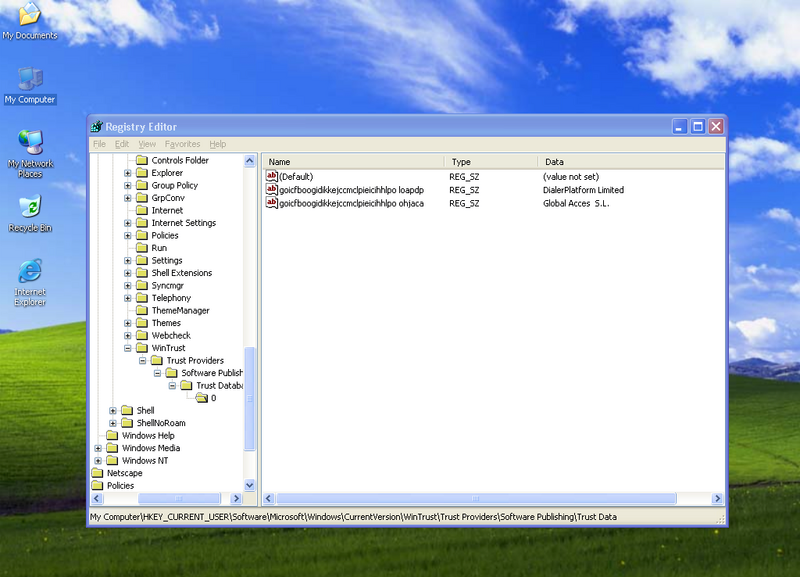The height and width of the screenshot is (577, 800).
Task: Select the Policies key under Internet Settings
Action: (165, 235)
